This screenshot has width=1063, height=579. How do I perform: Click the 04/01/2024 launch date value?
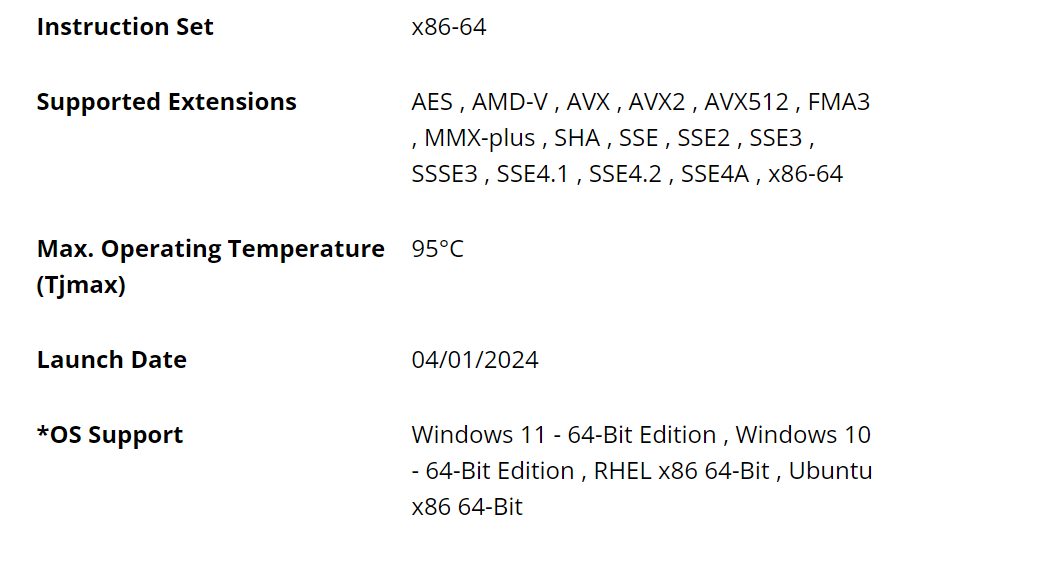click(475, 360)
